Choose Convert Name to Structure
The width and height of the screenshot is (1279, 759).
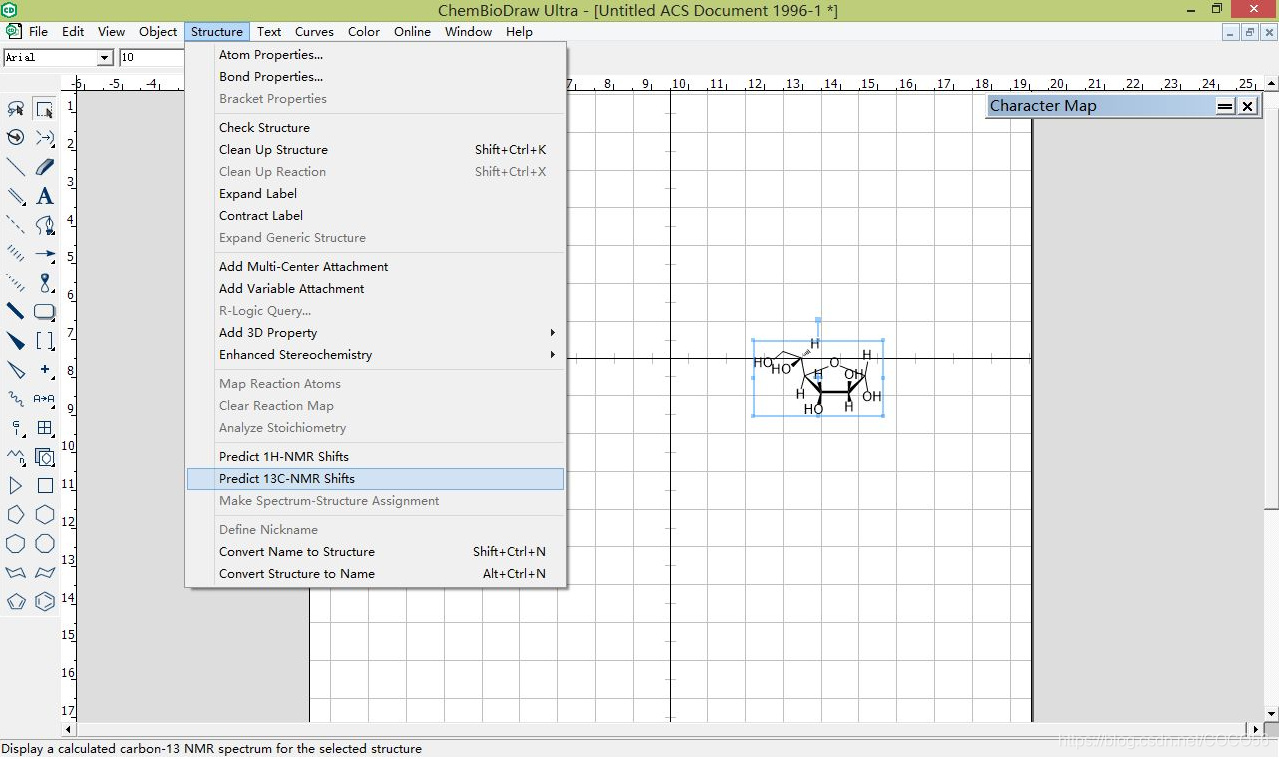click(376, 552)
